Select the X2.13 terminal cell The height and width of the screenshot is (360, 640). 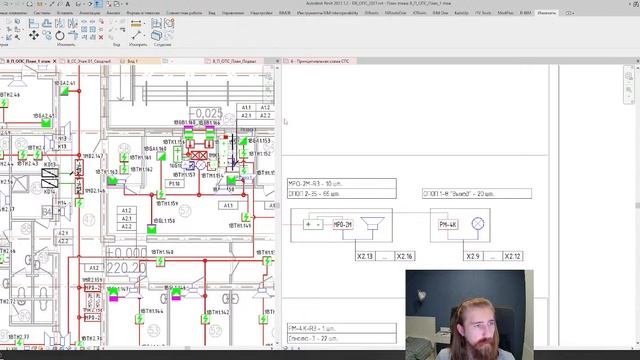pos(365,256)
